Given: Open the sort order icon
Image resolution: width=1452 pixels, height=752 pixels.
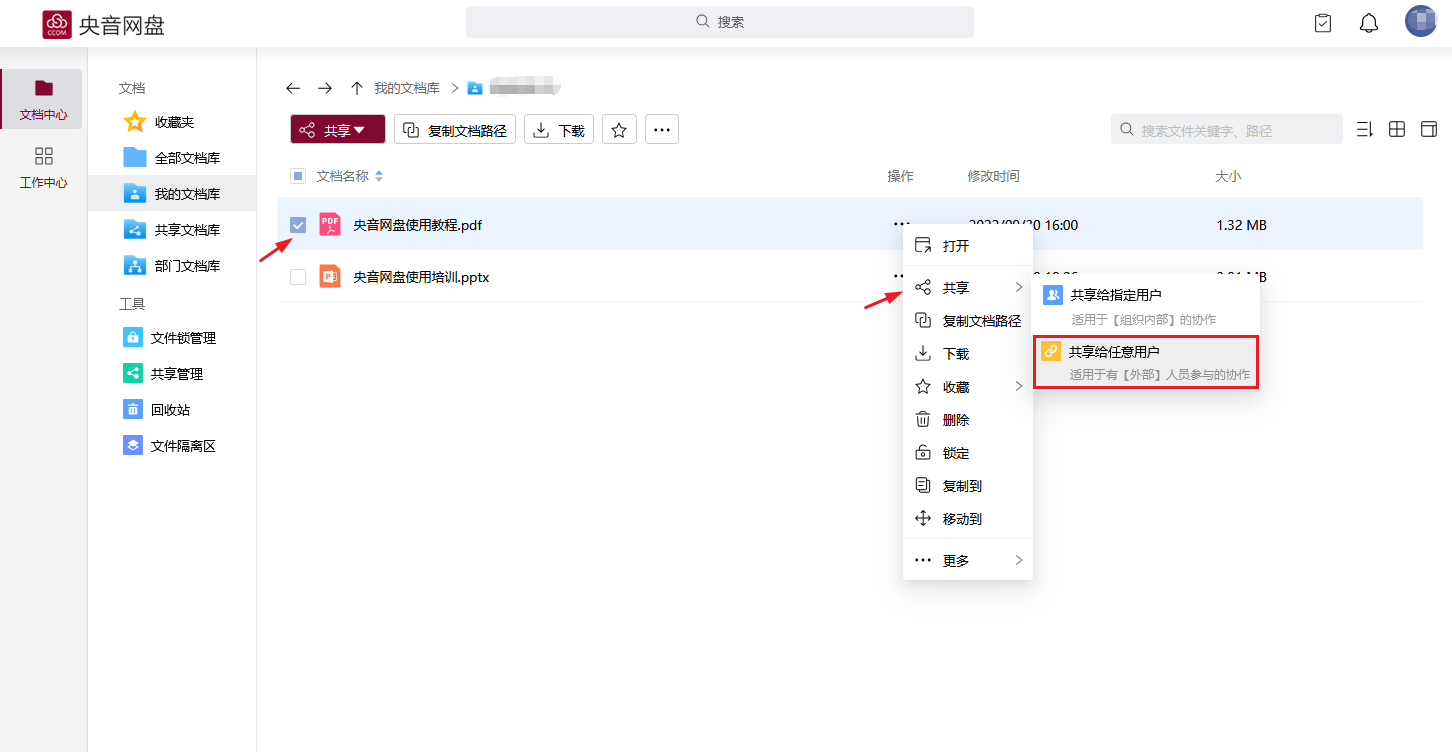Looking at the screenshot, I should pyautogui.click(x=1364, y=130).
